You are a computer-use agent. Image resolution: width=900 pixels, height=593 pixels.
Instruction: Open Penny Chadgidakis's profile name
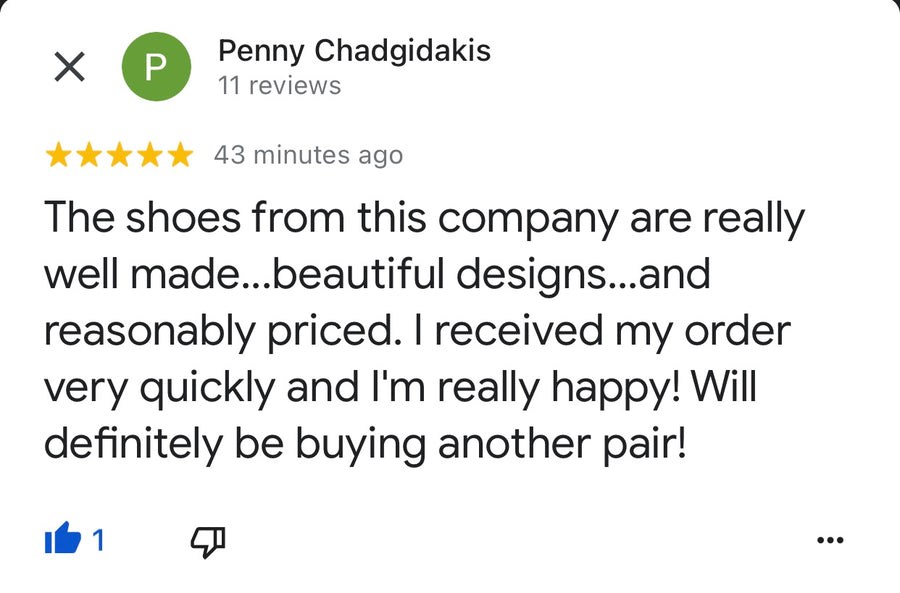pyautogui.click(x=354, y=50)
